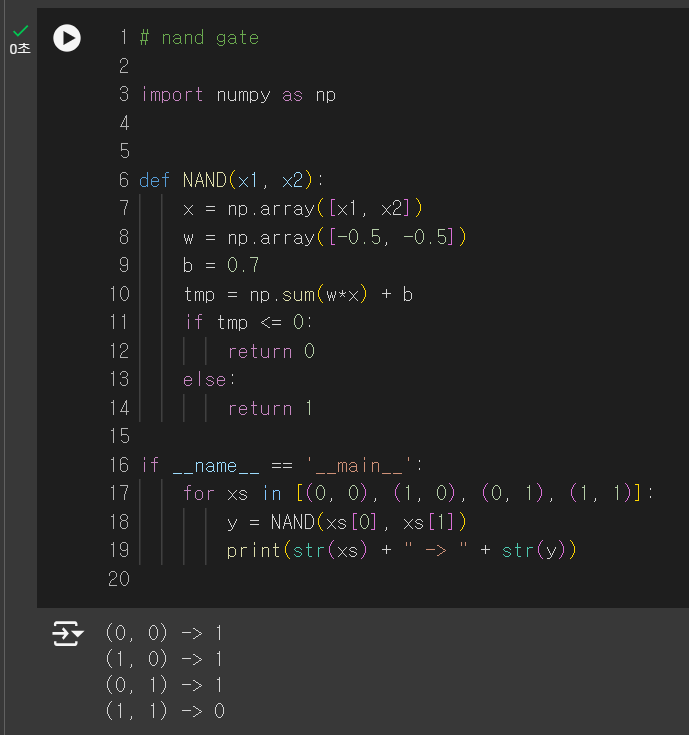Click line number 15 in the gutter
Image resolution: width=689 pixels, height=735 pixels.
[120, 436]
